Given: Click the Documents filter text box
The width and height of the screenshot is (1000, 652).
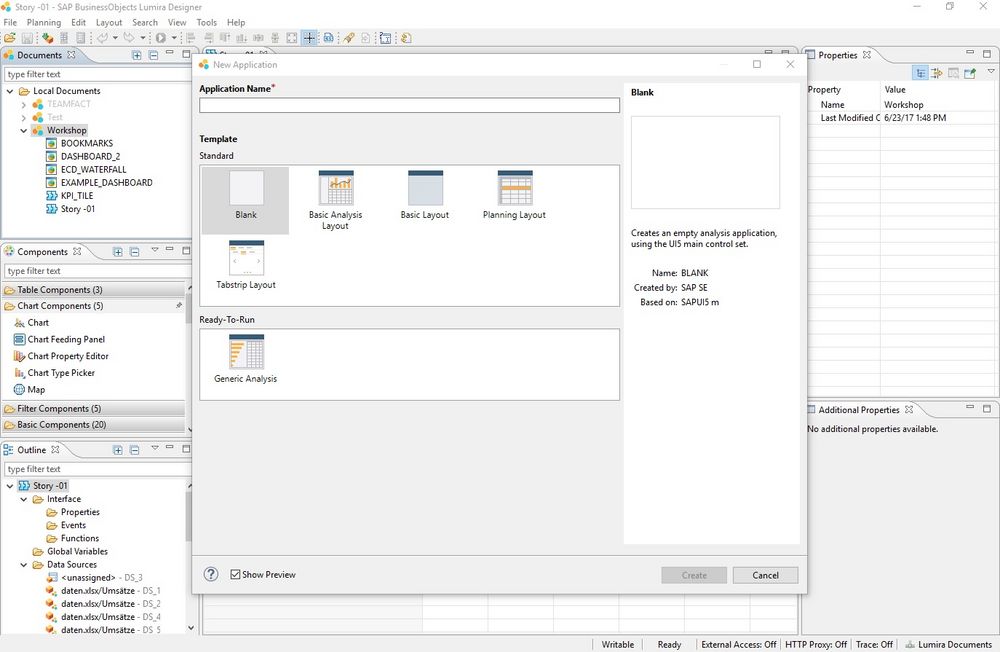Looking at the screenshot, I should [97, 74].
